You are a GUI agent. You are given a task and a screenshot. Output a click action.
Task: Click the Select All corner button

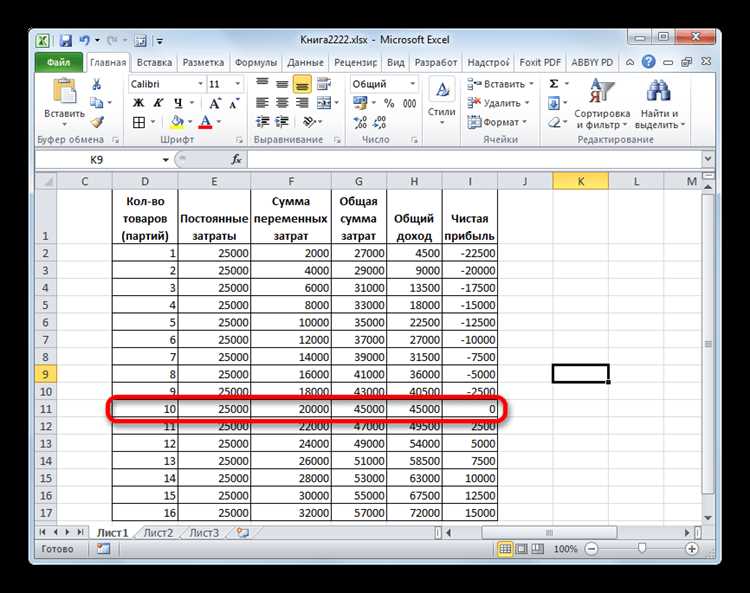pos(46,182)
